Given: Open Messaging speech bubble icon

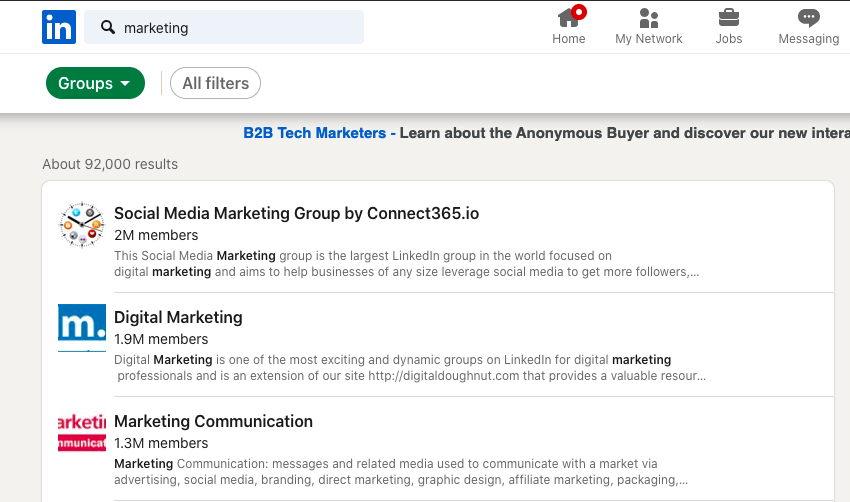Looking at the screenshot, I should [809, 17].
